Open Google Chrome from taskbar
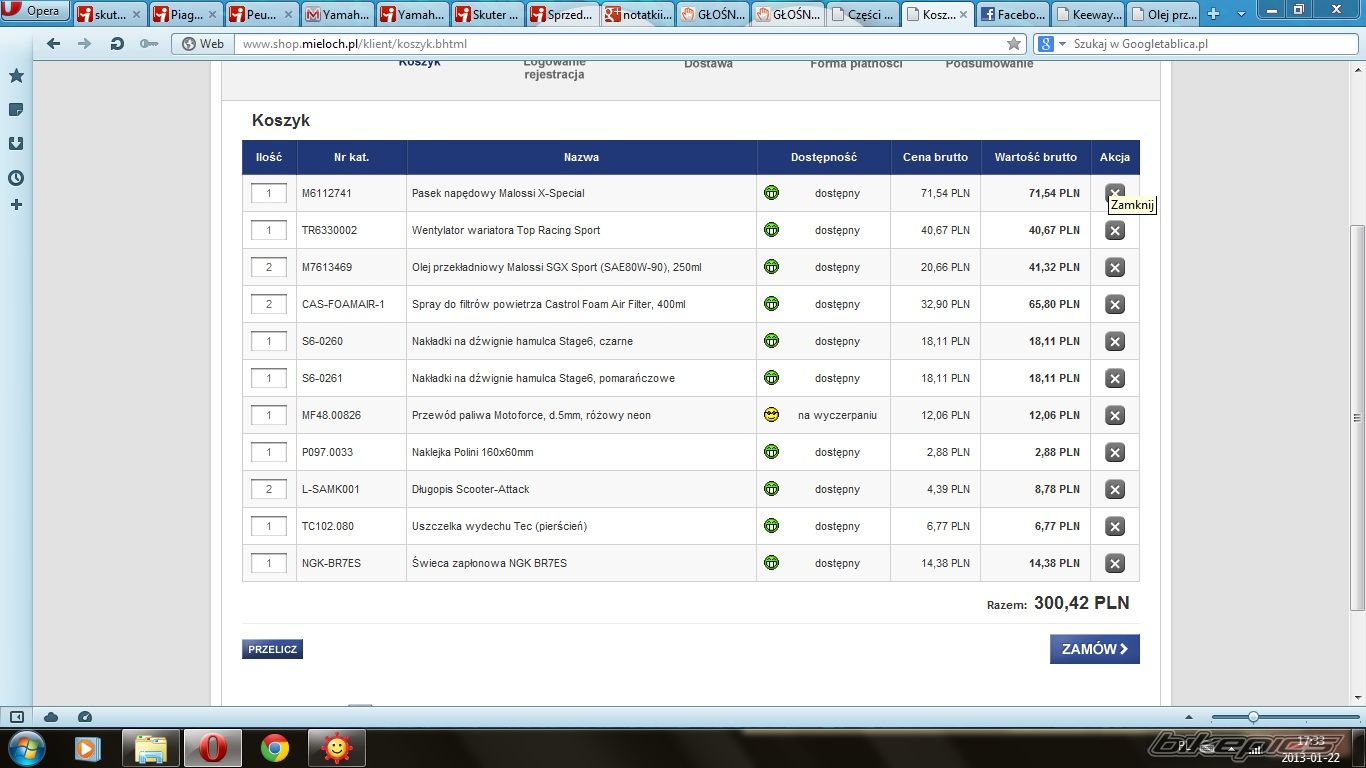1366x768 pixels. [x=275, y=748]
